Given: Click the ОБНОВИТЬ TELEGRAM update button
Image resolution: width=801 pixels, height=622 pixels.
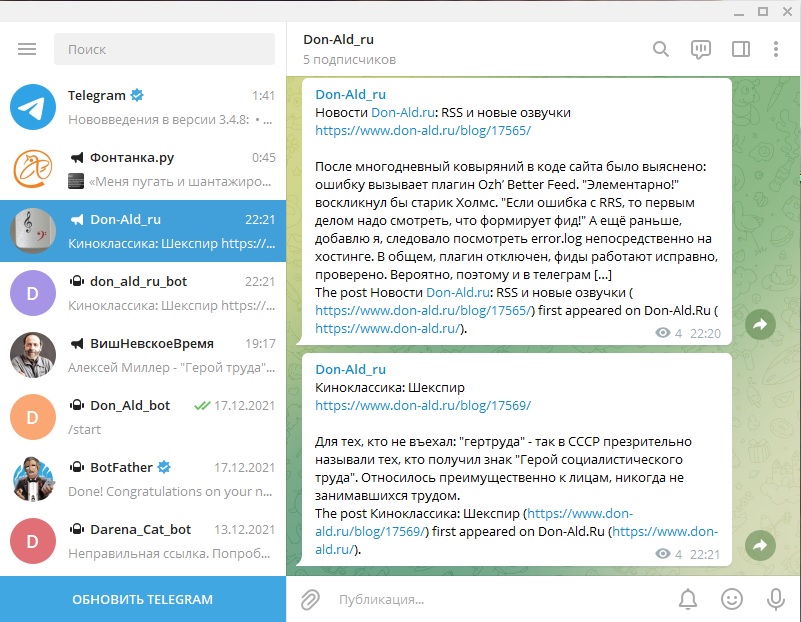Looking at the screenshot, I should (143, 599).
